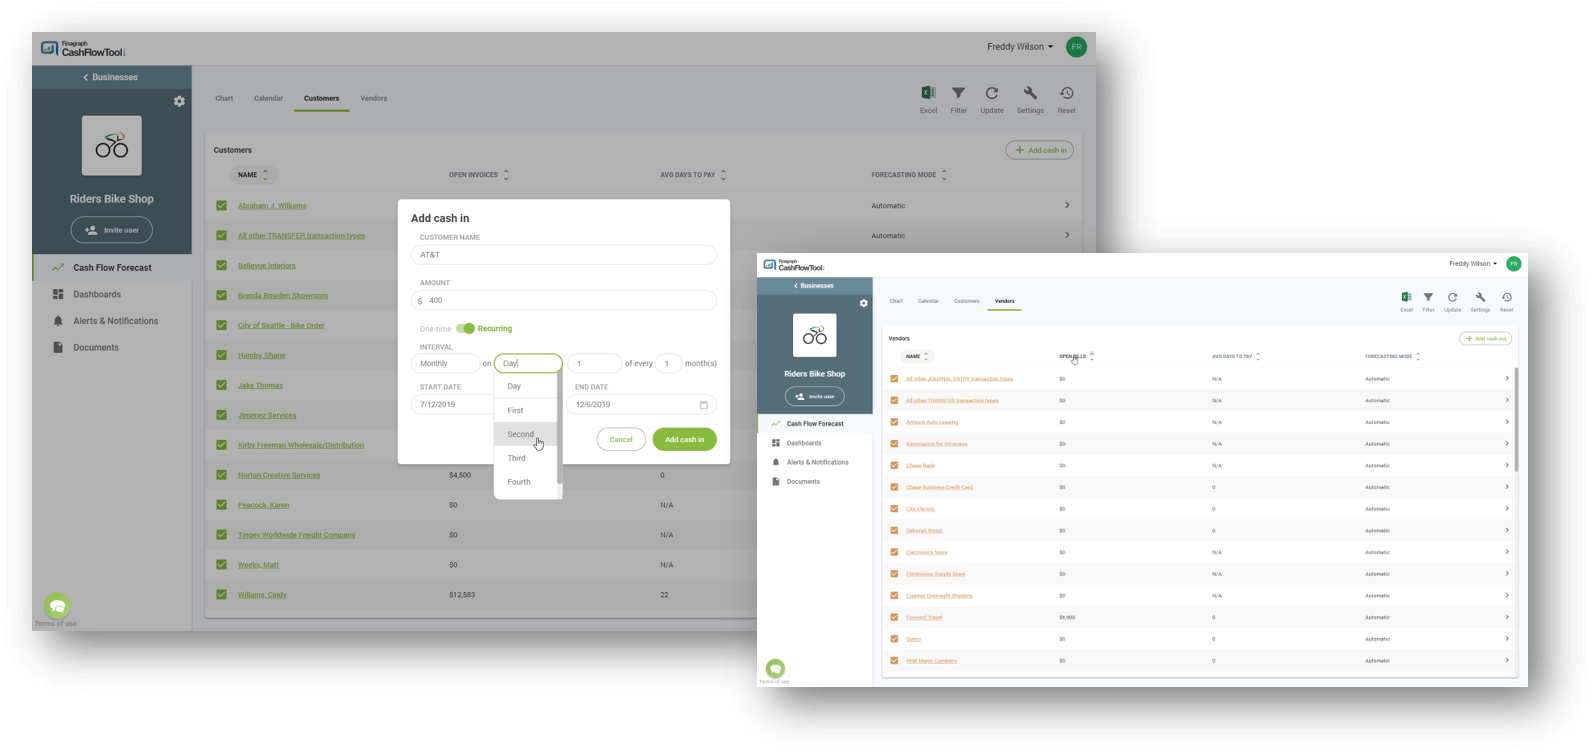Open the green chat bubble in Vendors window
The height and width of the screenshot is (752, 1593).
pyautogui.click(x=775, y=668)
